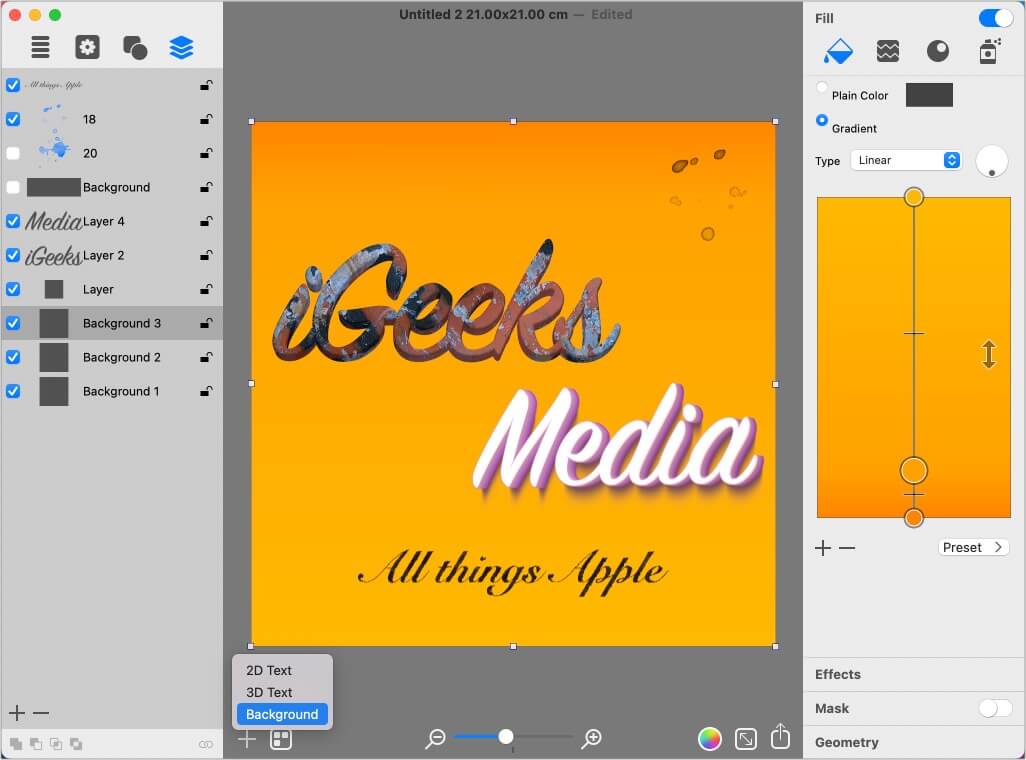Select the Background 2 layer row
The width and height of the screenshot is (1026, 760).
[x=112, y=357]
